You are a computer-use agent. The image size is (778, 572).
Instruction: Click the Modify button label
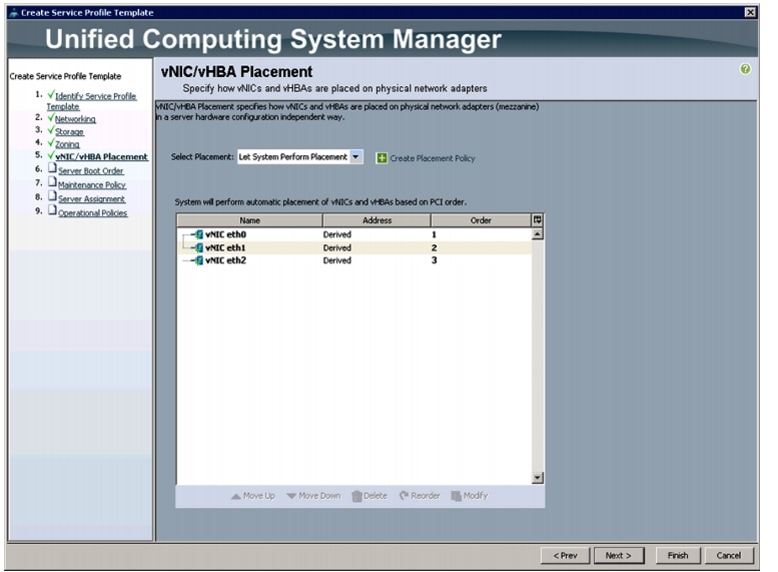coord(475,496)
